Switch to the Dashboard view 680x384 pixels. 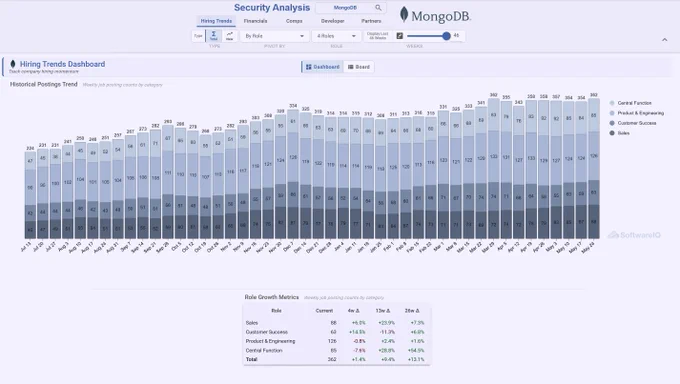[322, 67]
